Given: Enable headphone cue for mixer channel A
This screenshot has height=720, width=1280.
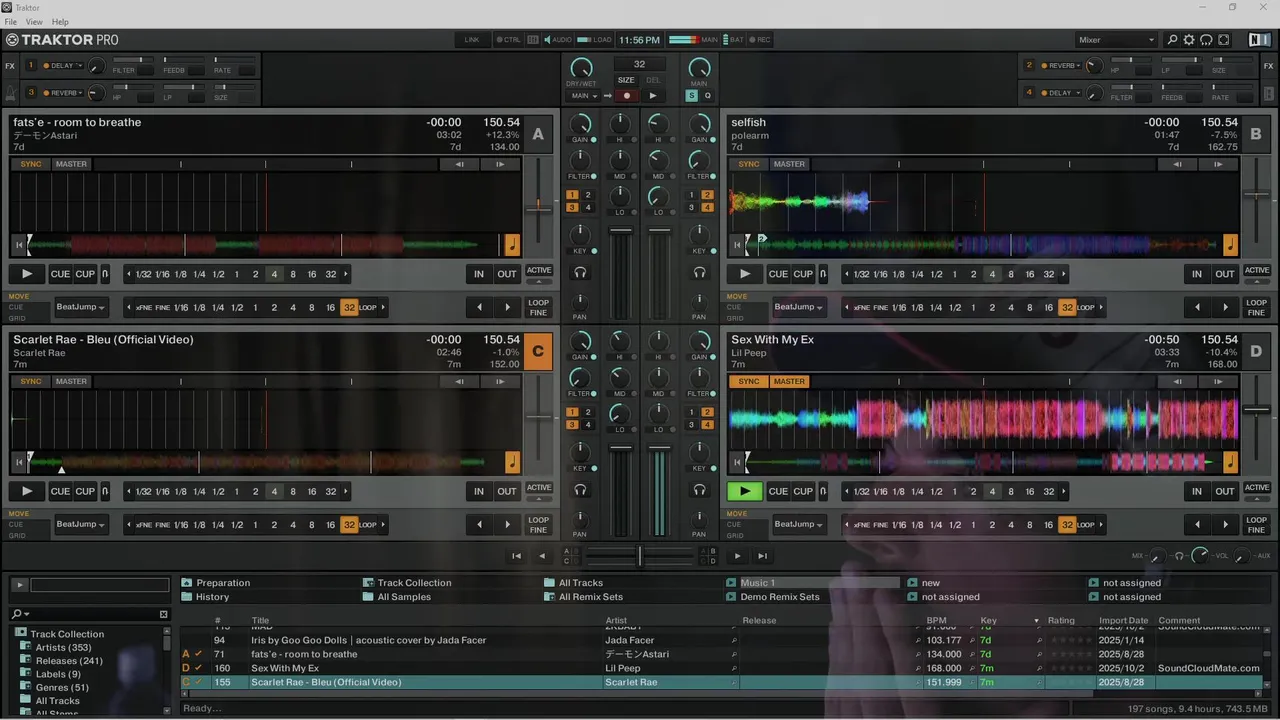Looking at the screenshot, I should tap(580, 273).
